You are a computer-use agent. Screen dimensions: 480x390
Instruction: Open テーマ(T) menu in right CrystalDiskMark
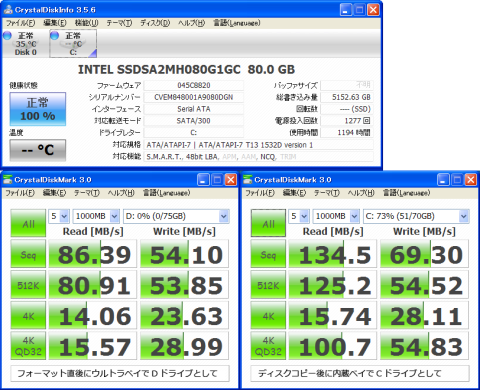[327, 193]
